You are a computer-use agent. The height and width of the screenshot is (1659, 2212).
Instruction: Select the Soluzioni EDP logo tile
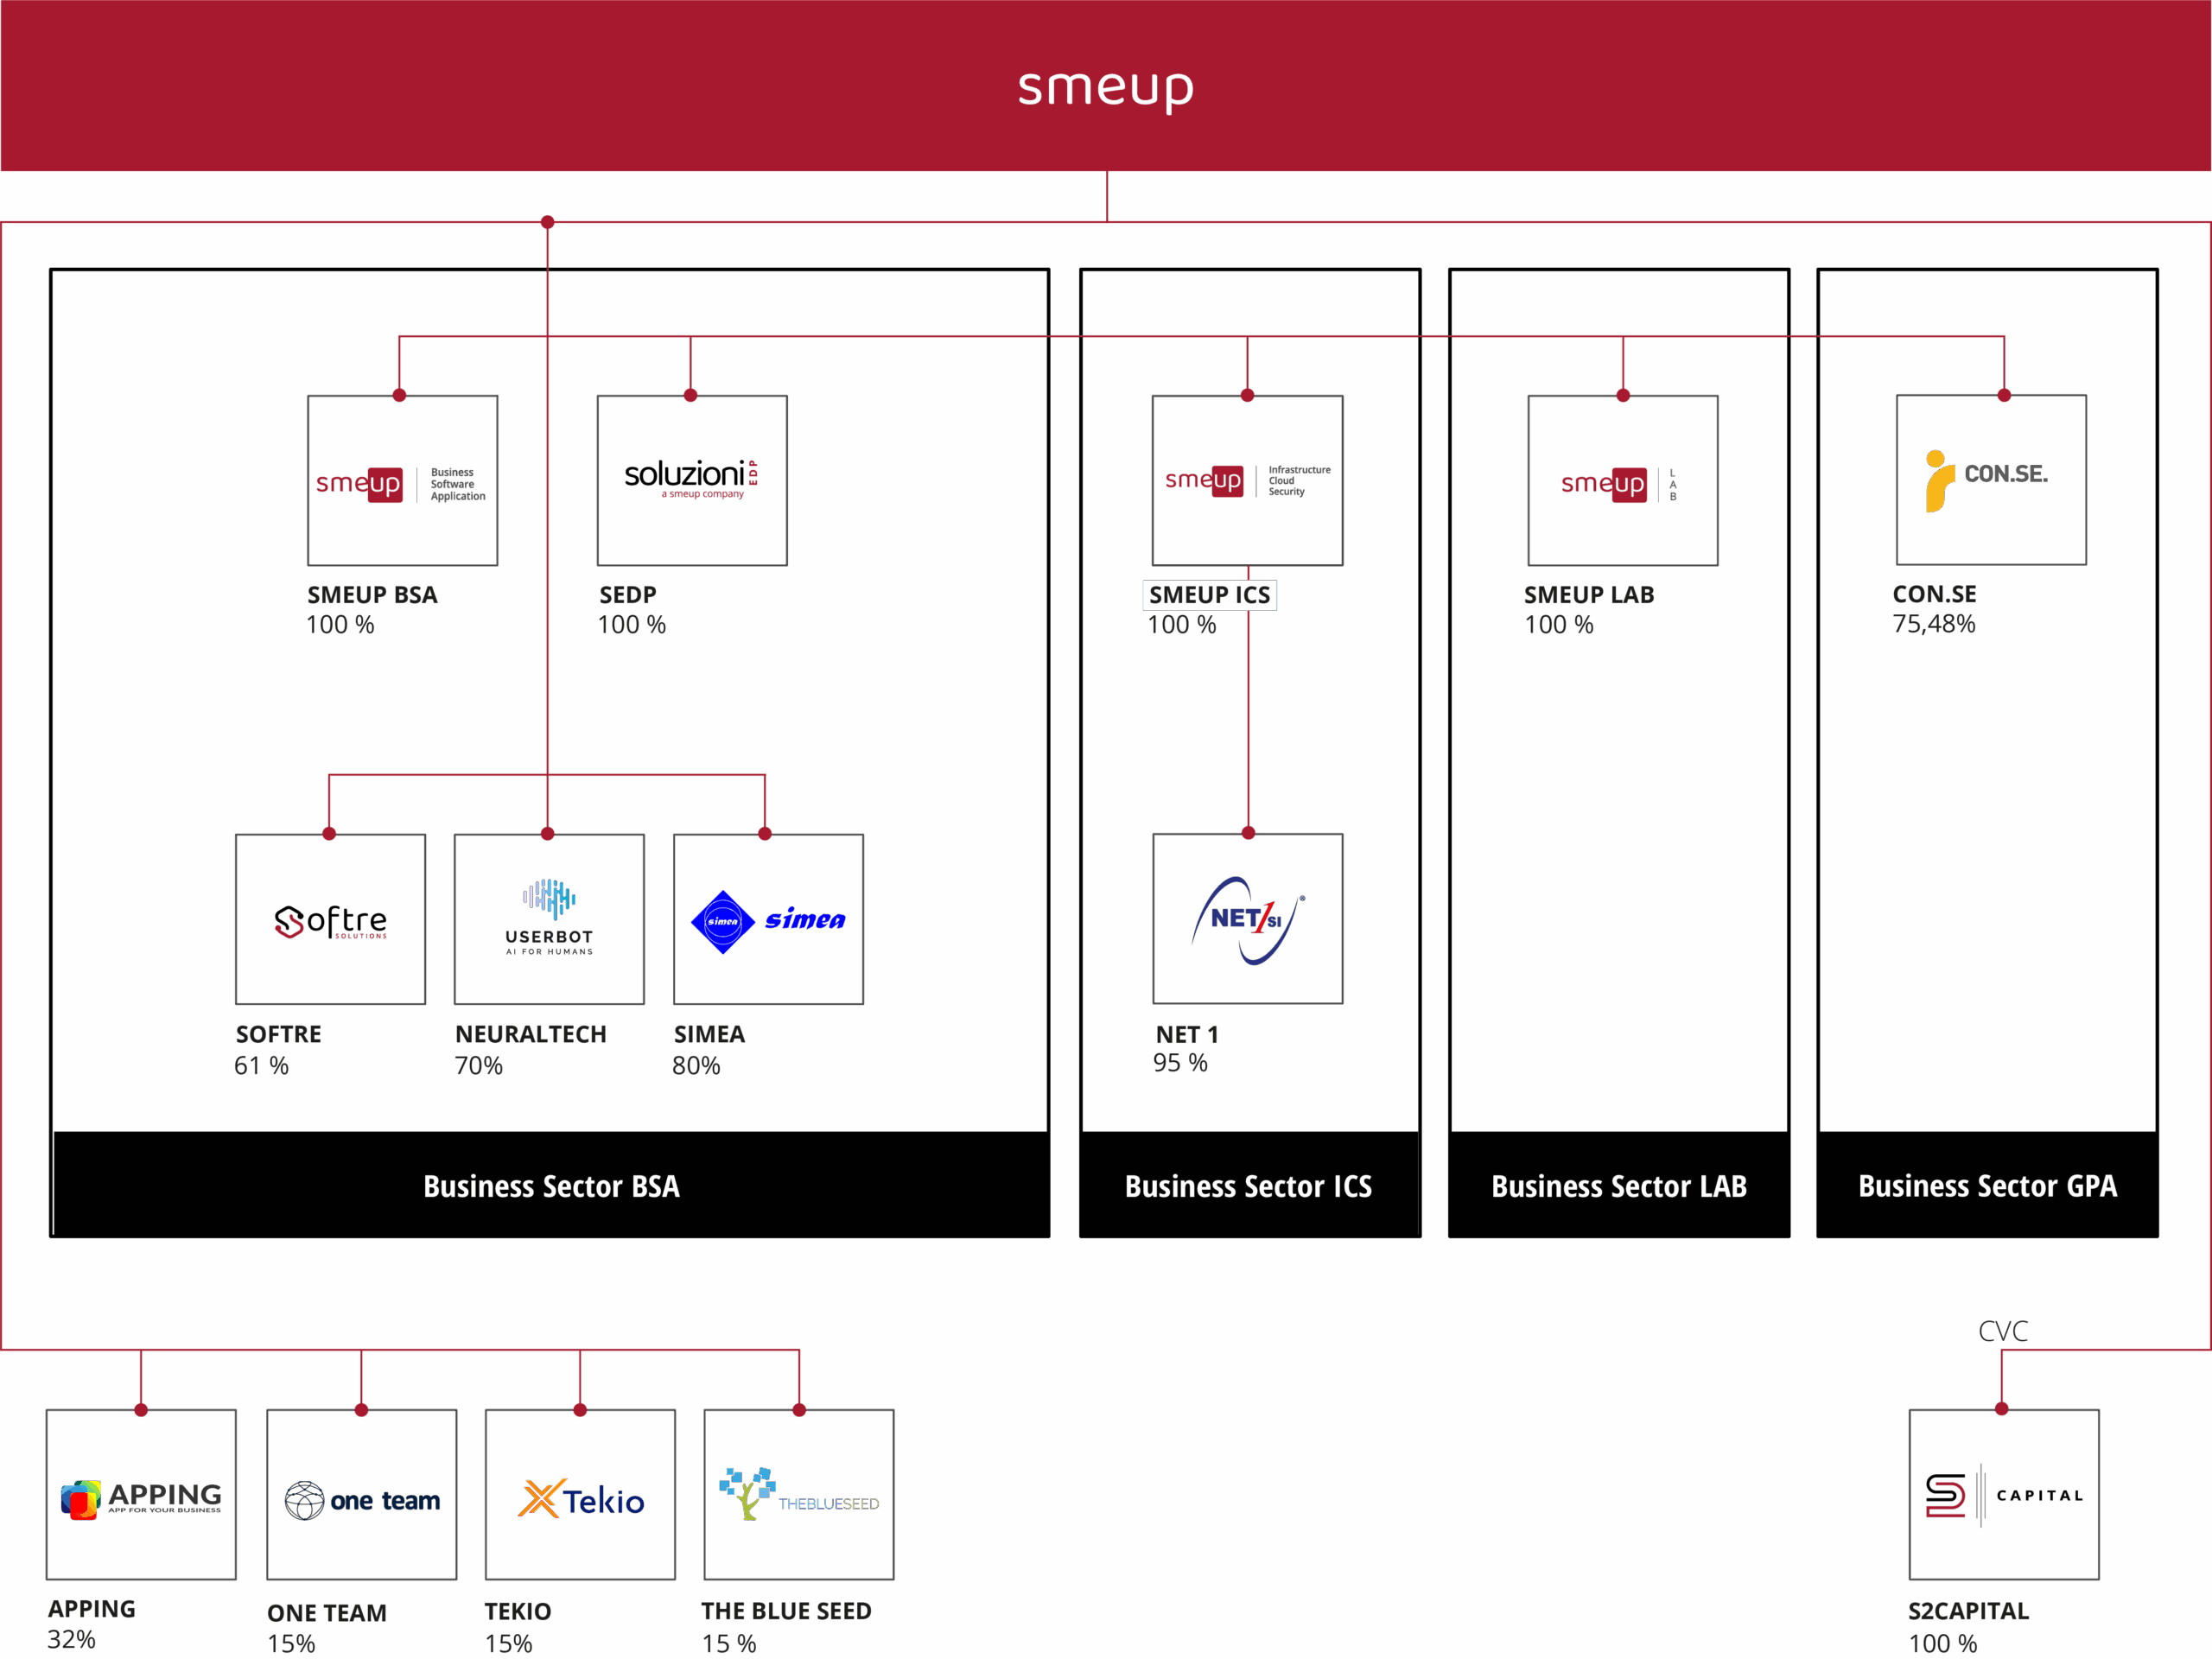691,481
